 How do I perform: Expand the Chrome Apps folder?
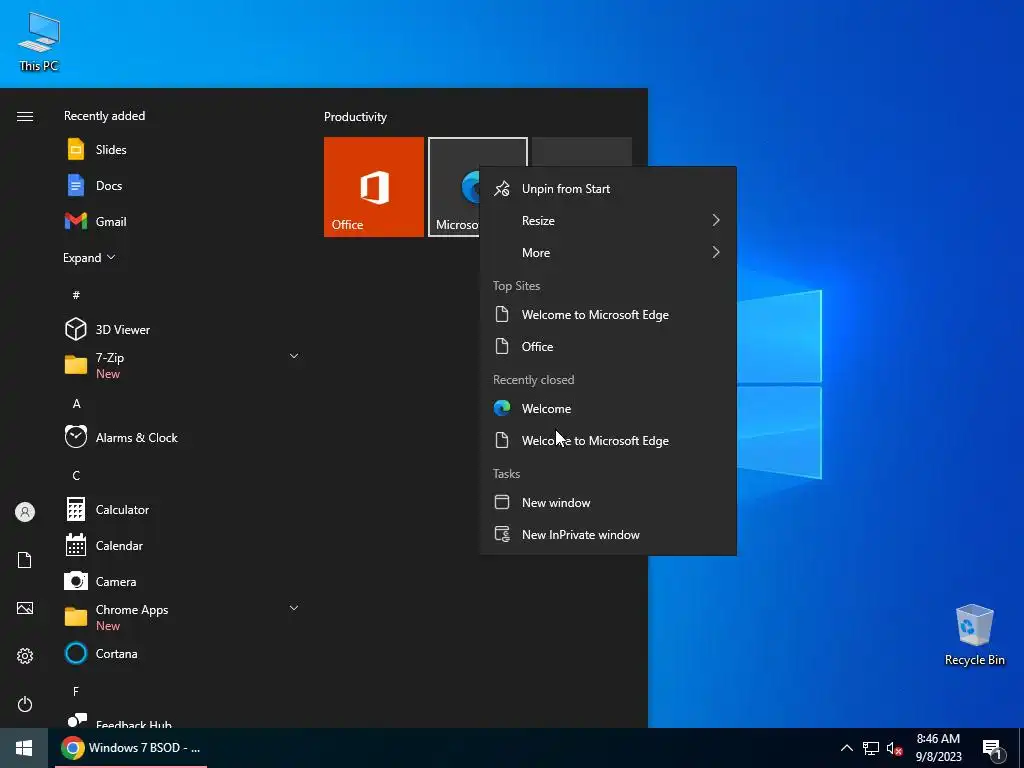(181, 617)
